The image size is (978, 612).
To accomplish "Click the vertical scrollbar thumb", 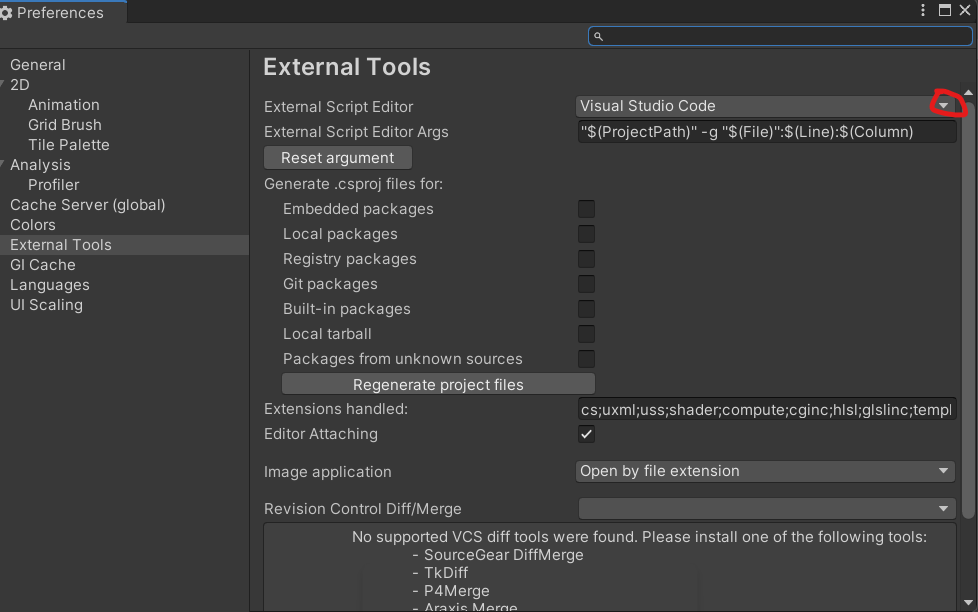I will point(968,309).
